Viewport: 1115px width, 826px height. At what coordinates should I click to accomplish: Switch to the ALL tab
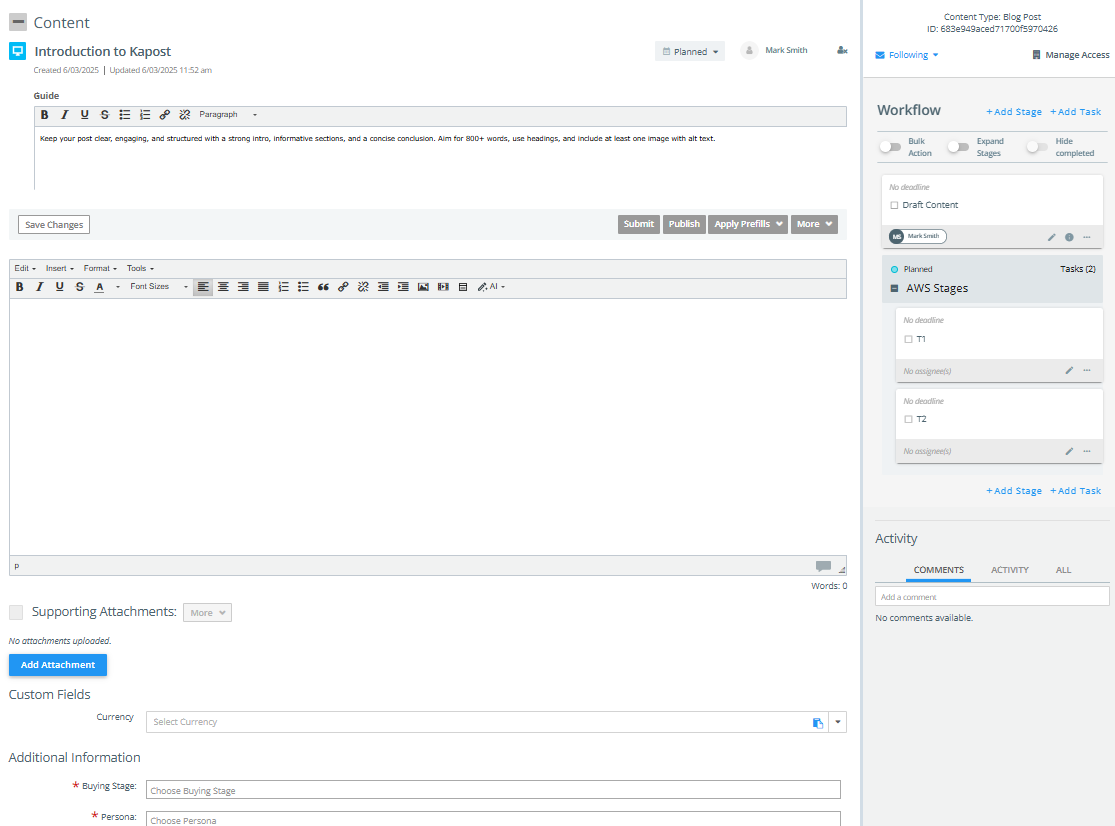[x=1063, y=570]
